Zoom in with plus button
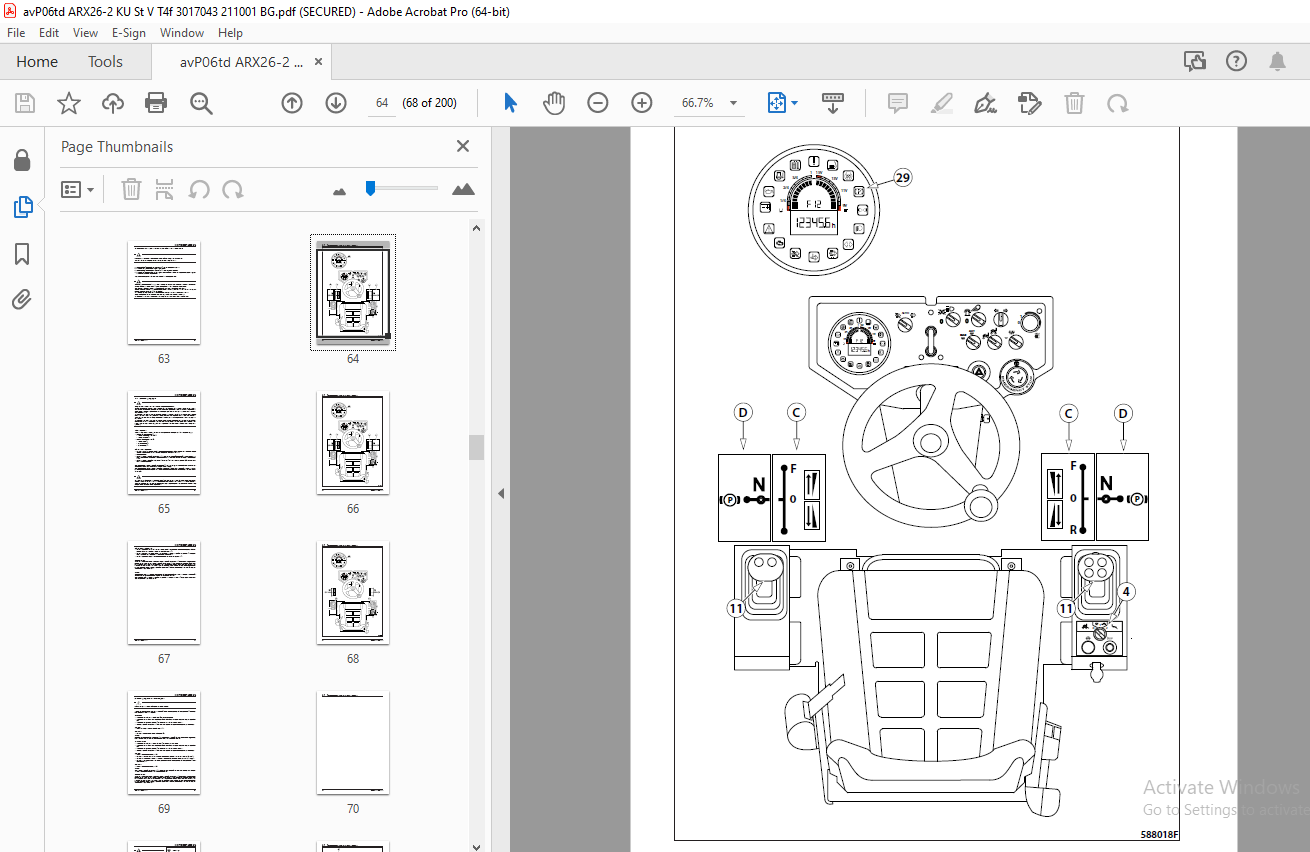 click(642, 103)
